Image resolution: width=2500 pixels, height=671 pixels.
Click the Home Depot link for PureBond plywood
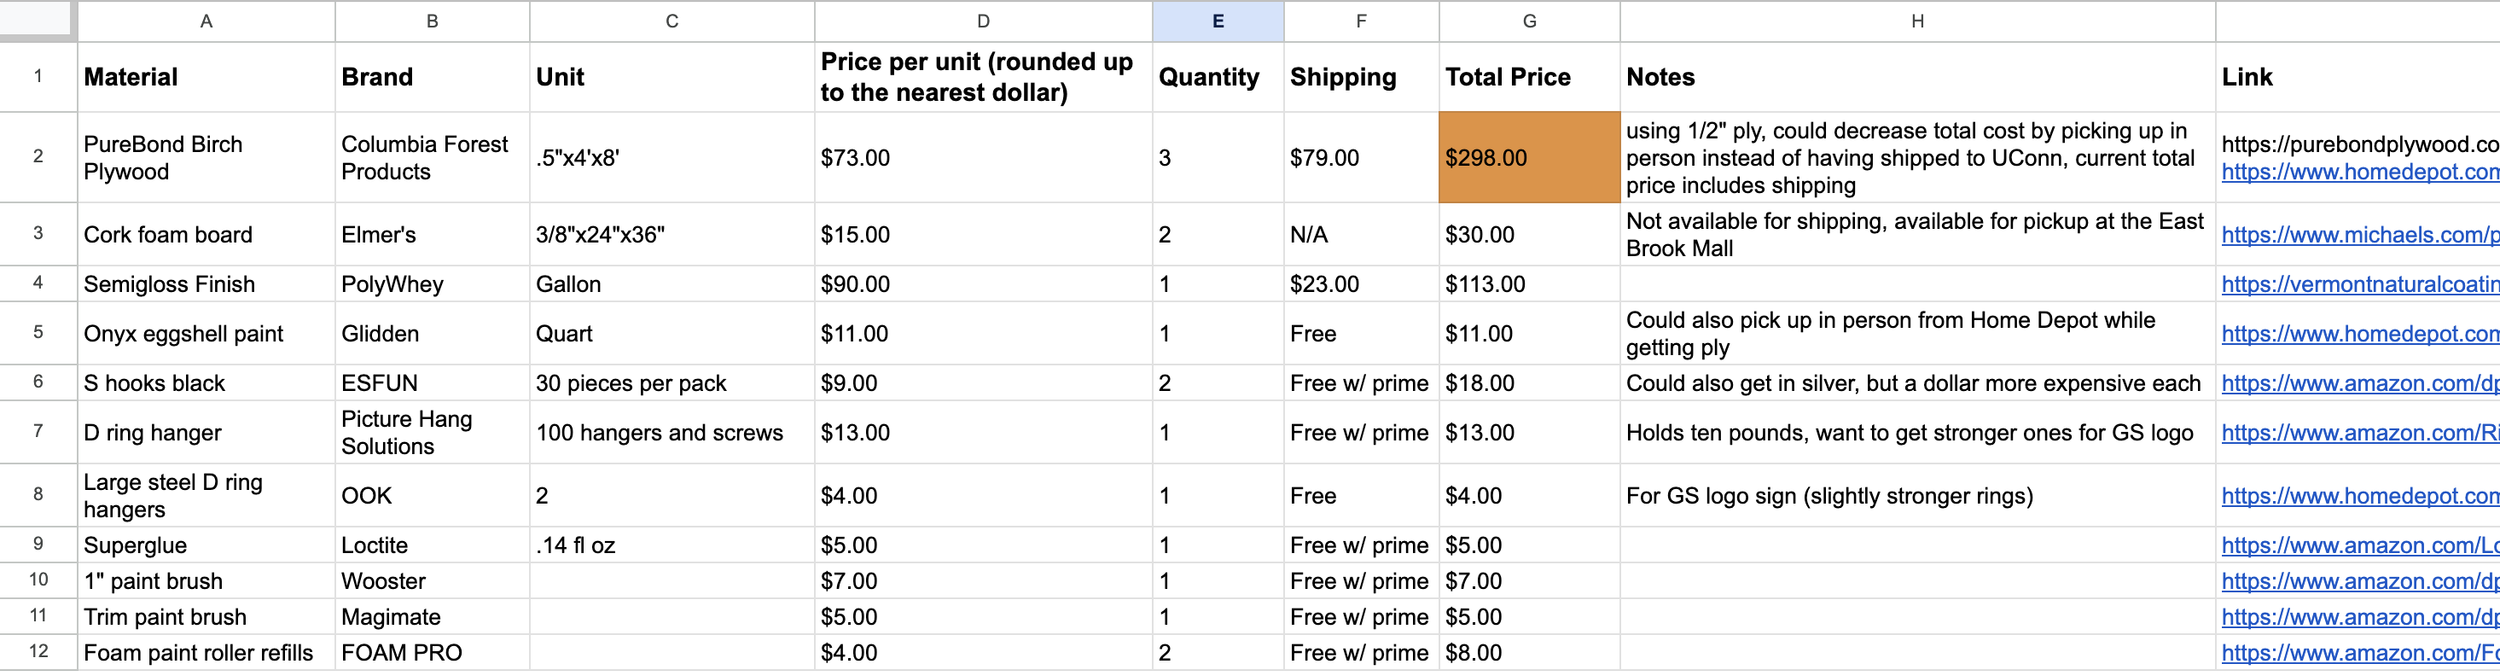click(x=2360, y=172)
